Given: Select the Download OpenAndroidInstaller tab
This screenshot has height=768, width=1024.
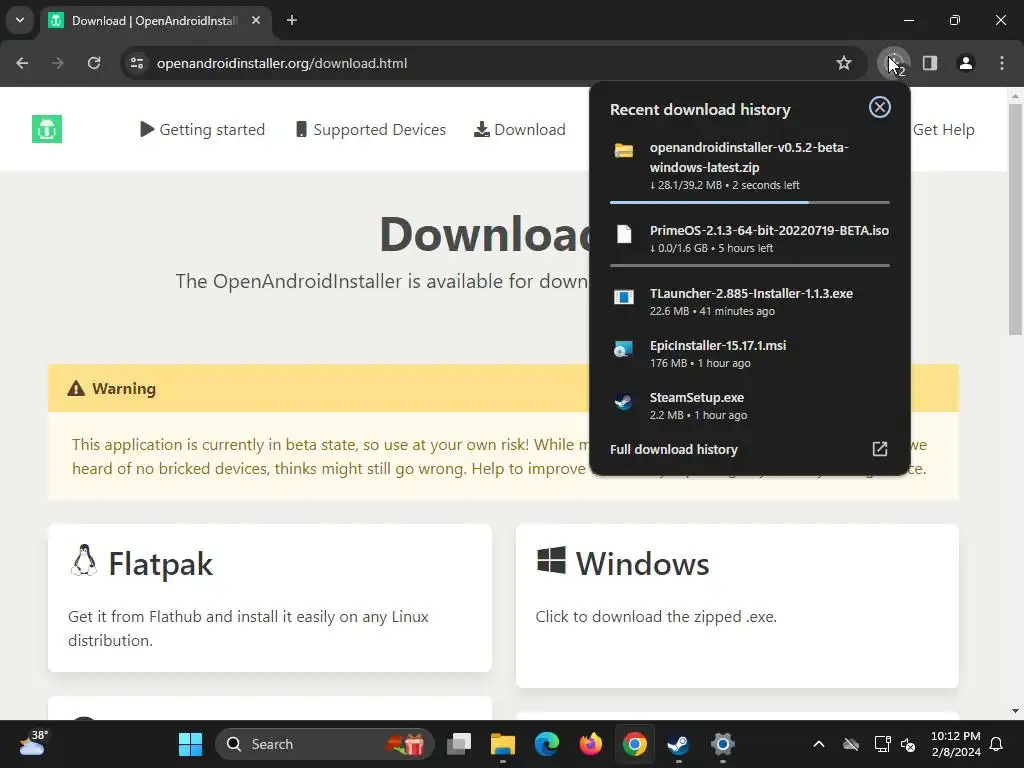Looking at the screenshot, I should (155, 20).
